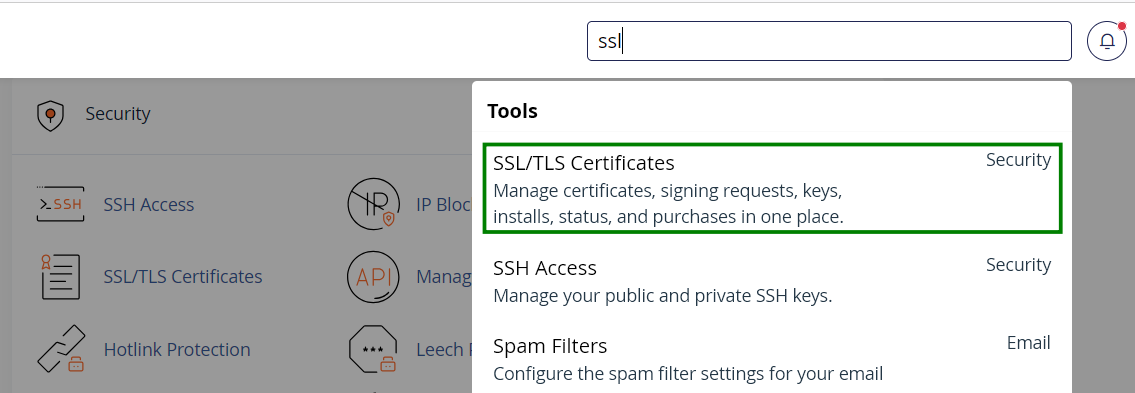Screen dimensions: 1135x393
Task: Open SSH Access link in Security section
Action: click(148, 205)
